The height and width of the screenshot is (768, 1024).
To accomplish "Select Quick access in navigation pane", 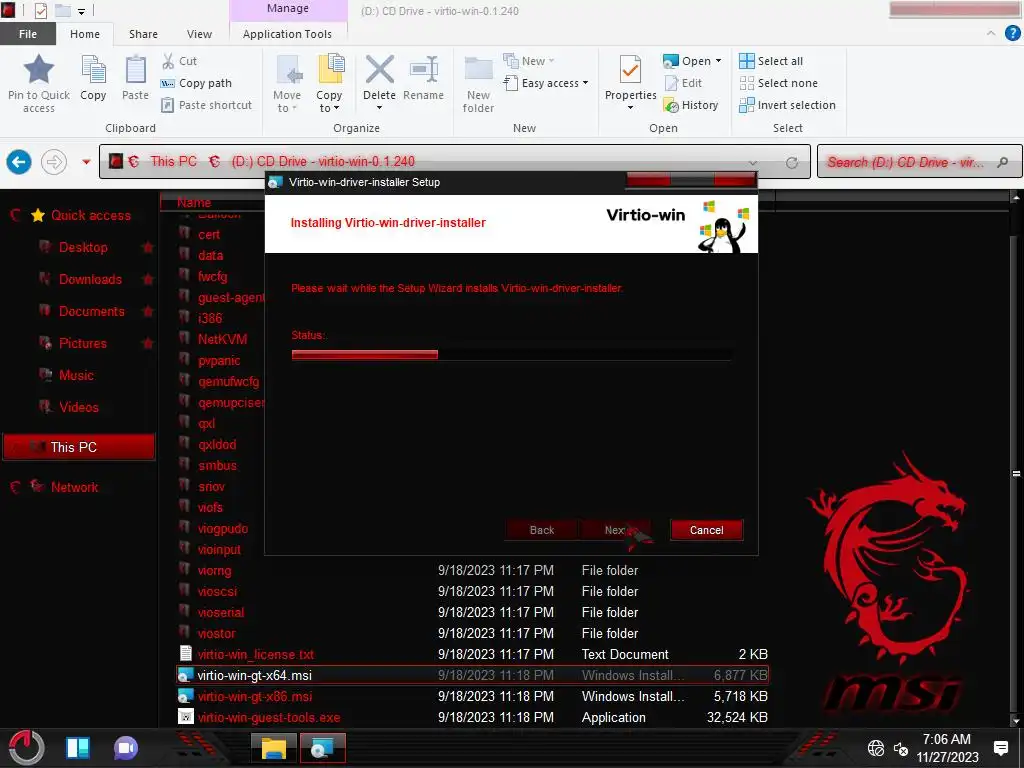I will 81,216.
